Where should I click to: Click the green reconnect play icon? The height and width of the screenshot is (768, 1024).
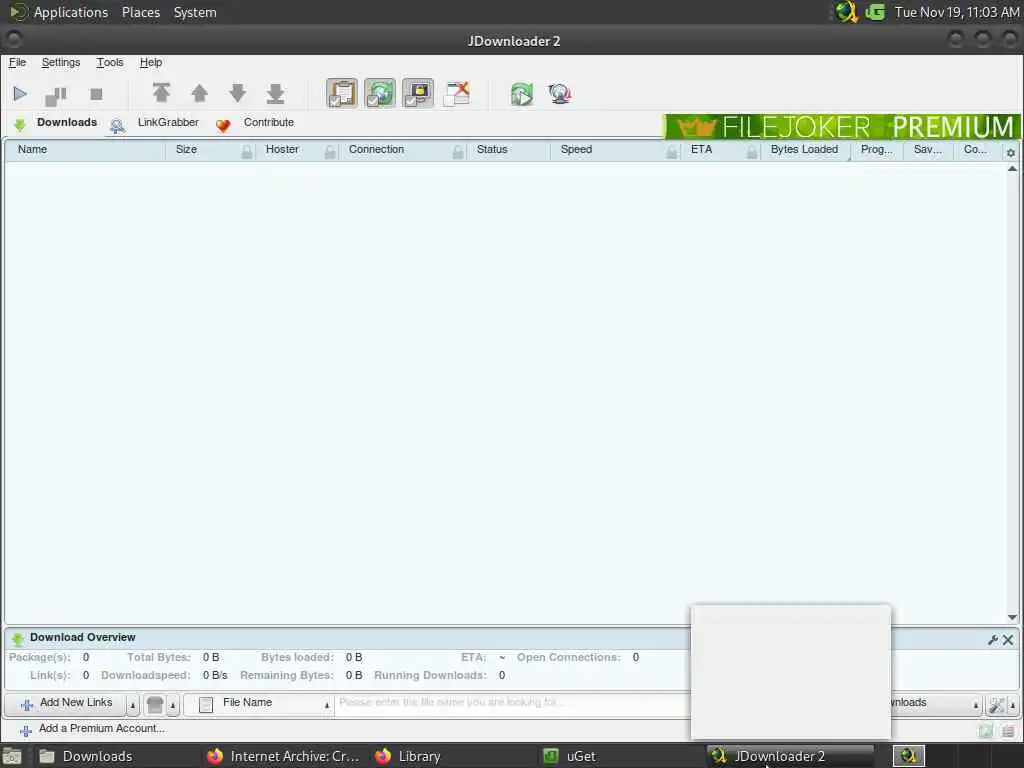pyautogui.click(x=522, y=94)
